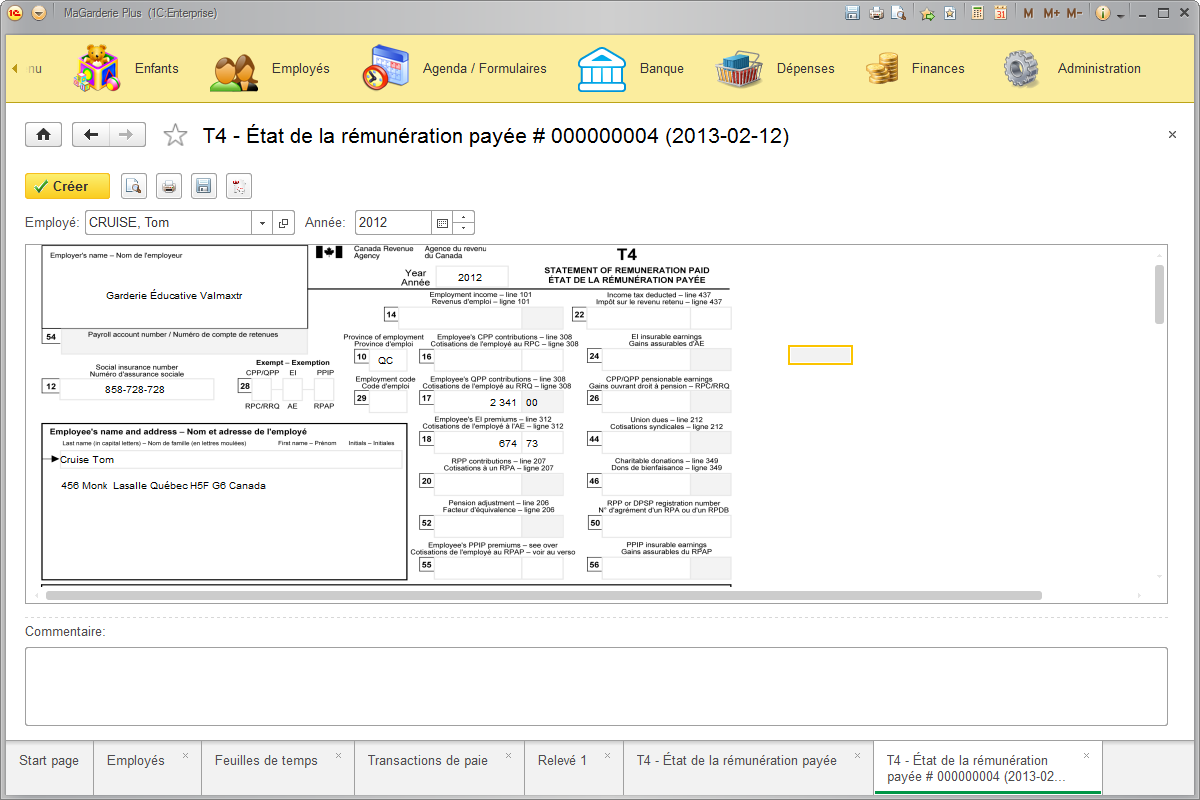
Task: Open the Employé dropdown list
Action: pyautogui.click(x=261, y=222)
